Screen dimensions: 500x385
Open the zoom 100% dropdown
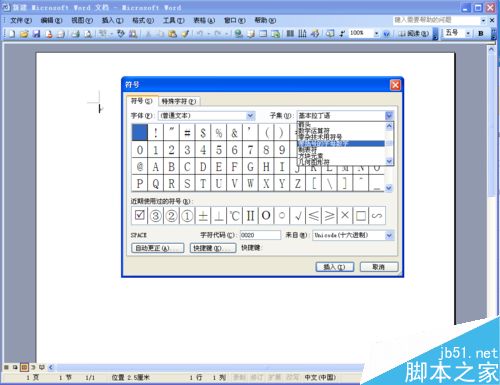click(376, 33)
